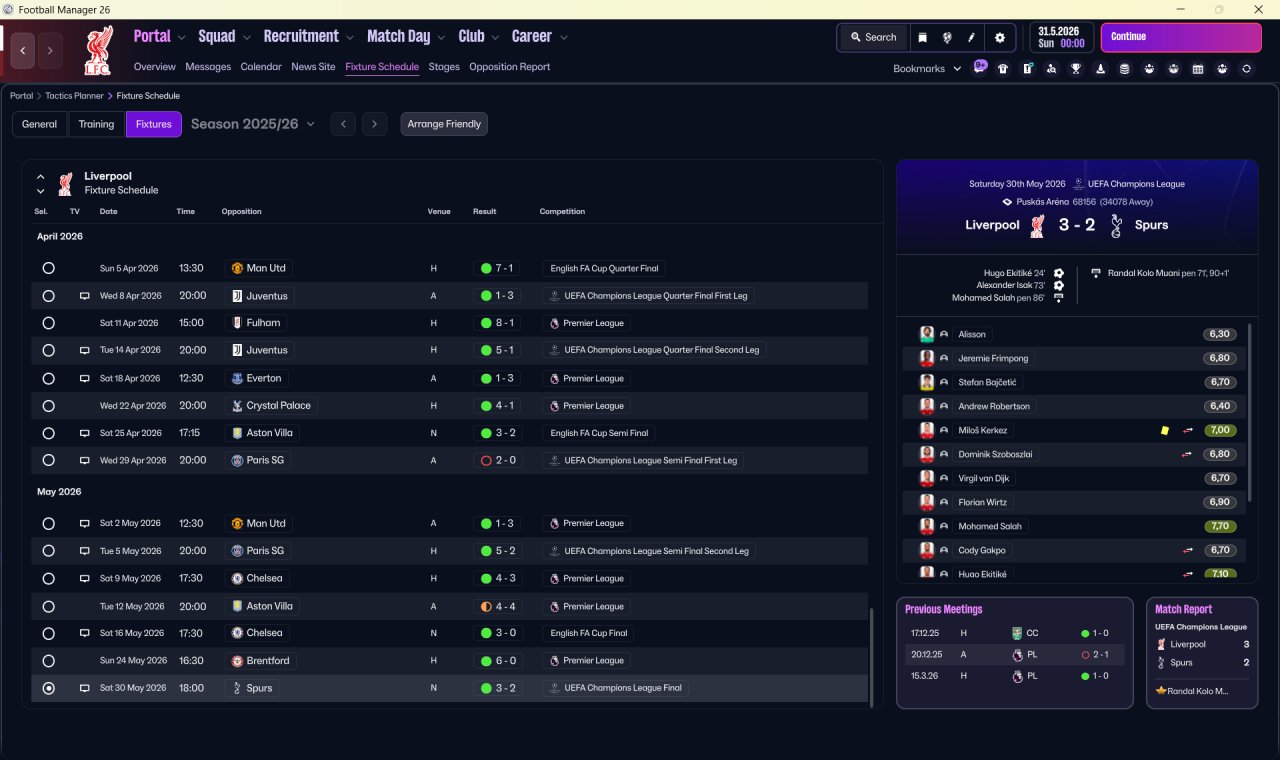Expand the Squad menu dropdown
The height and width of the screenshot is (760, 1280).
click(x=246, y=38)
